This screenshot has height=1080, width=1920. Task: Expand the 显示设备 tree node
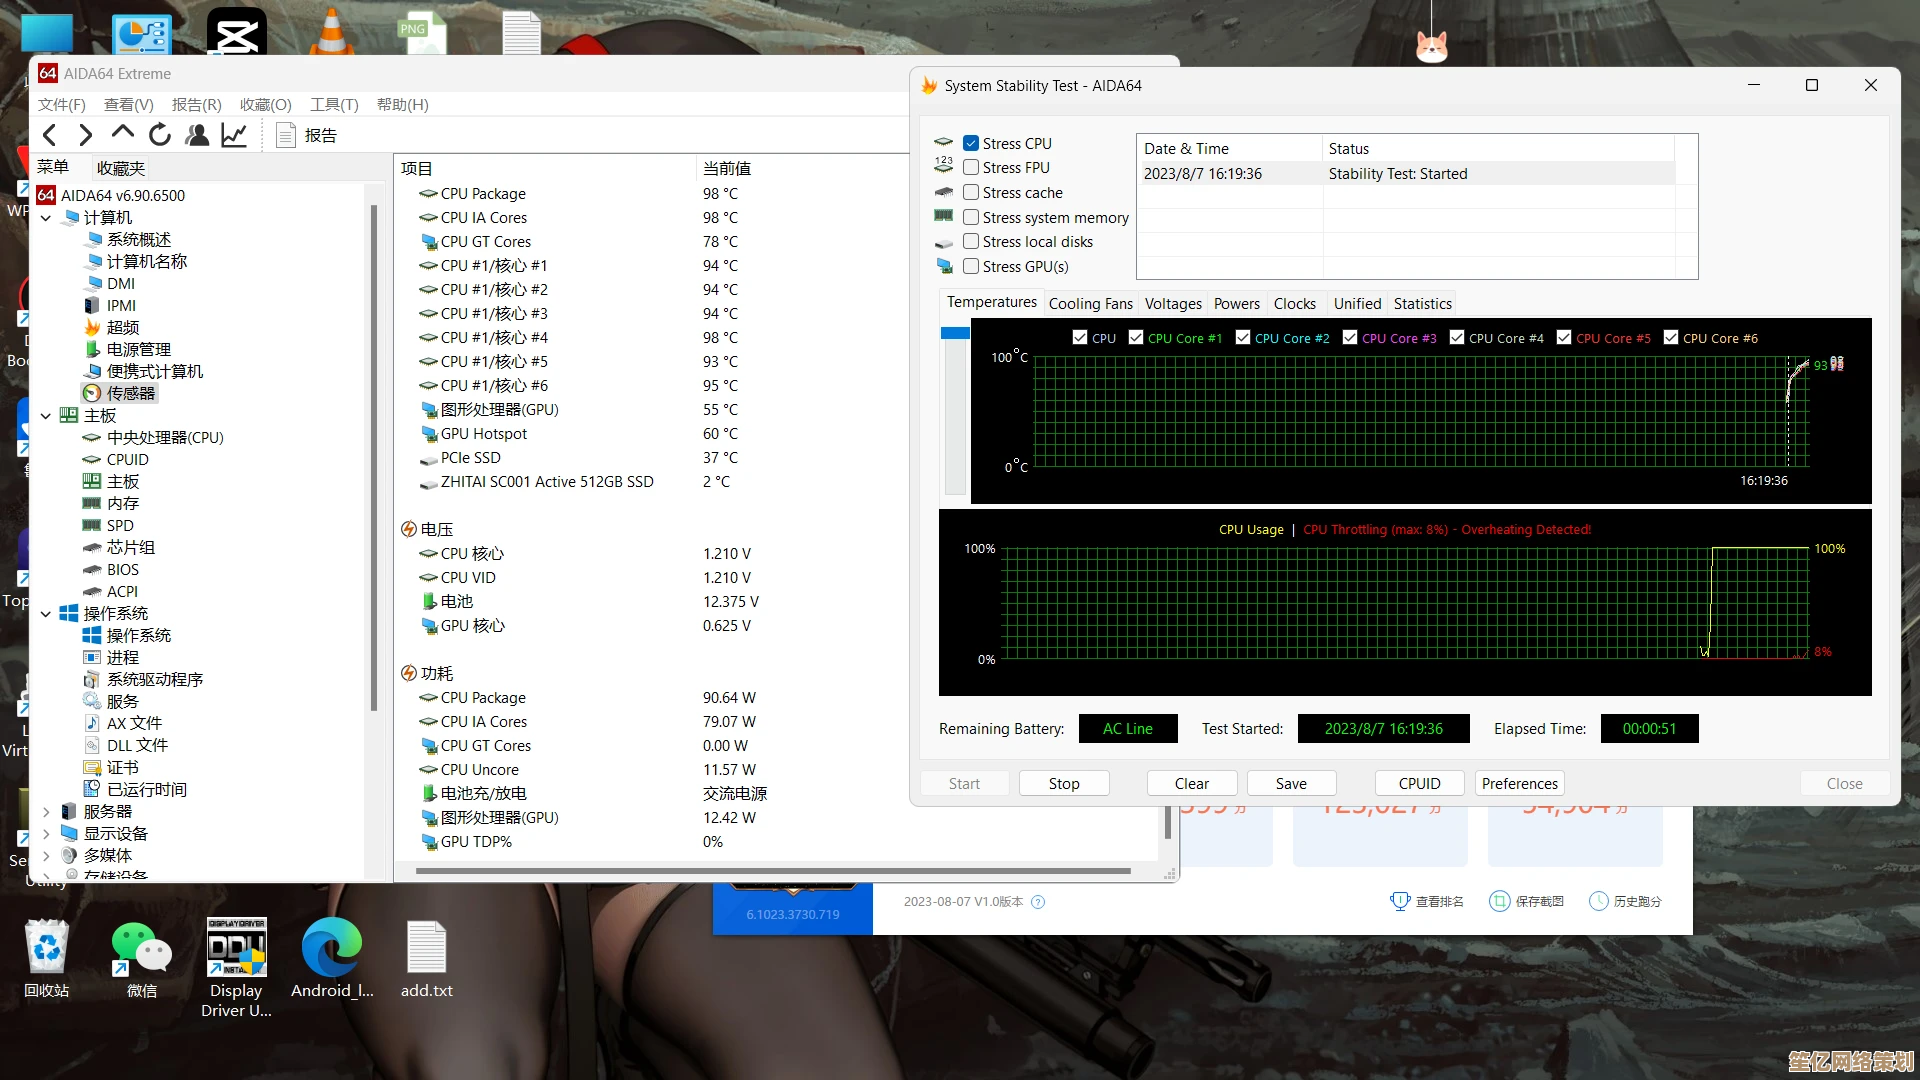coord(46,834)
